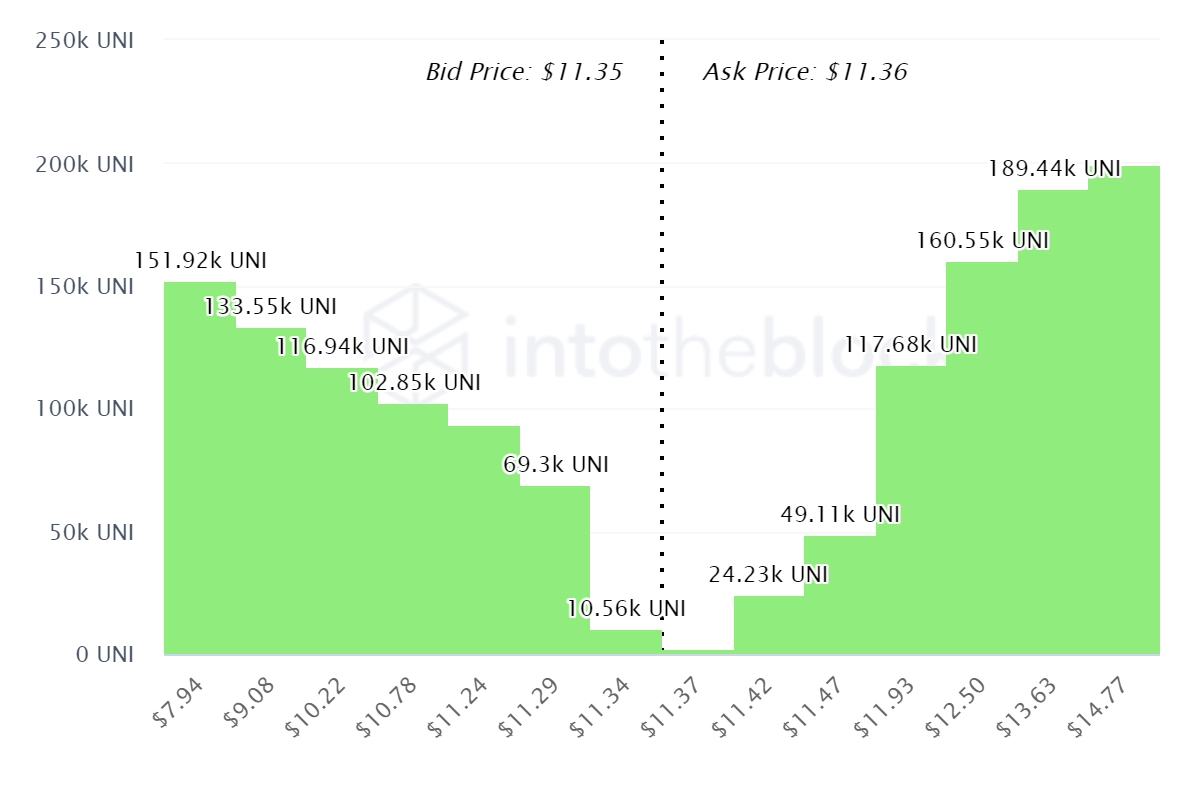Select the 69.3k UNI data label
This screenshot has width=1200, height=800.
(x=556, y=465)
